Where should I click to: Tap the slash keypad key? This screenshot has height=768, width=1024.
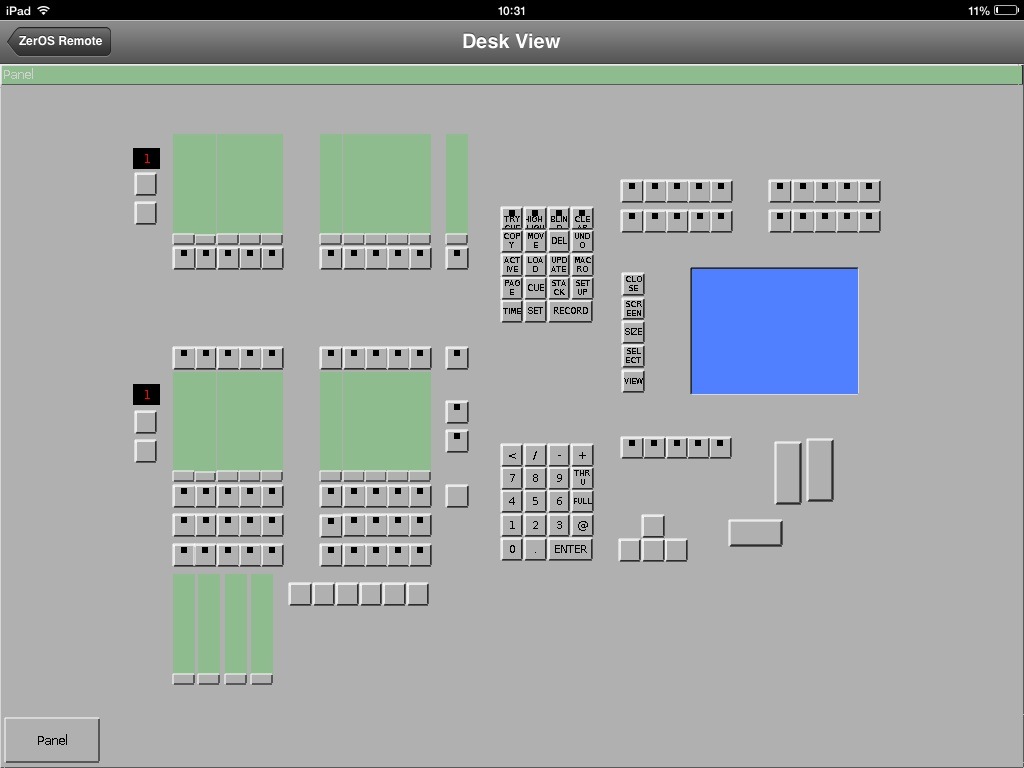click(536, 455)
